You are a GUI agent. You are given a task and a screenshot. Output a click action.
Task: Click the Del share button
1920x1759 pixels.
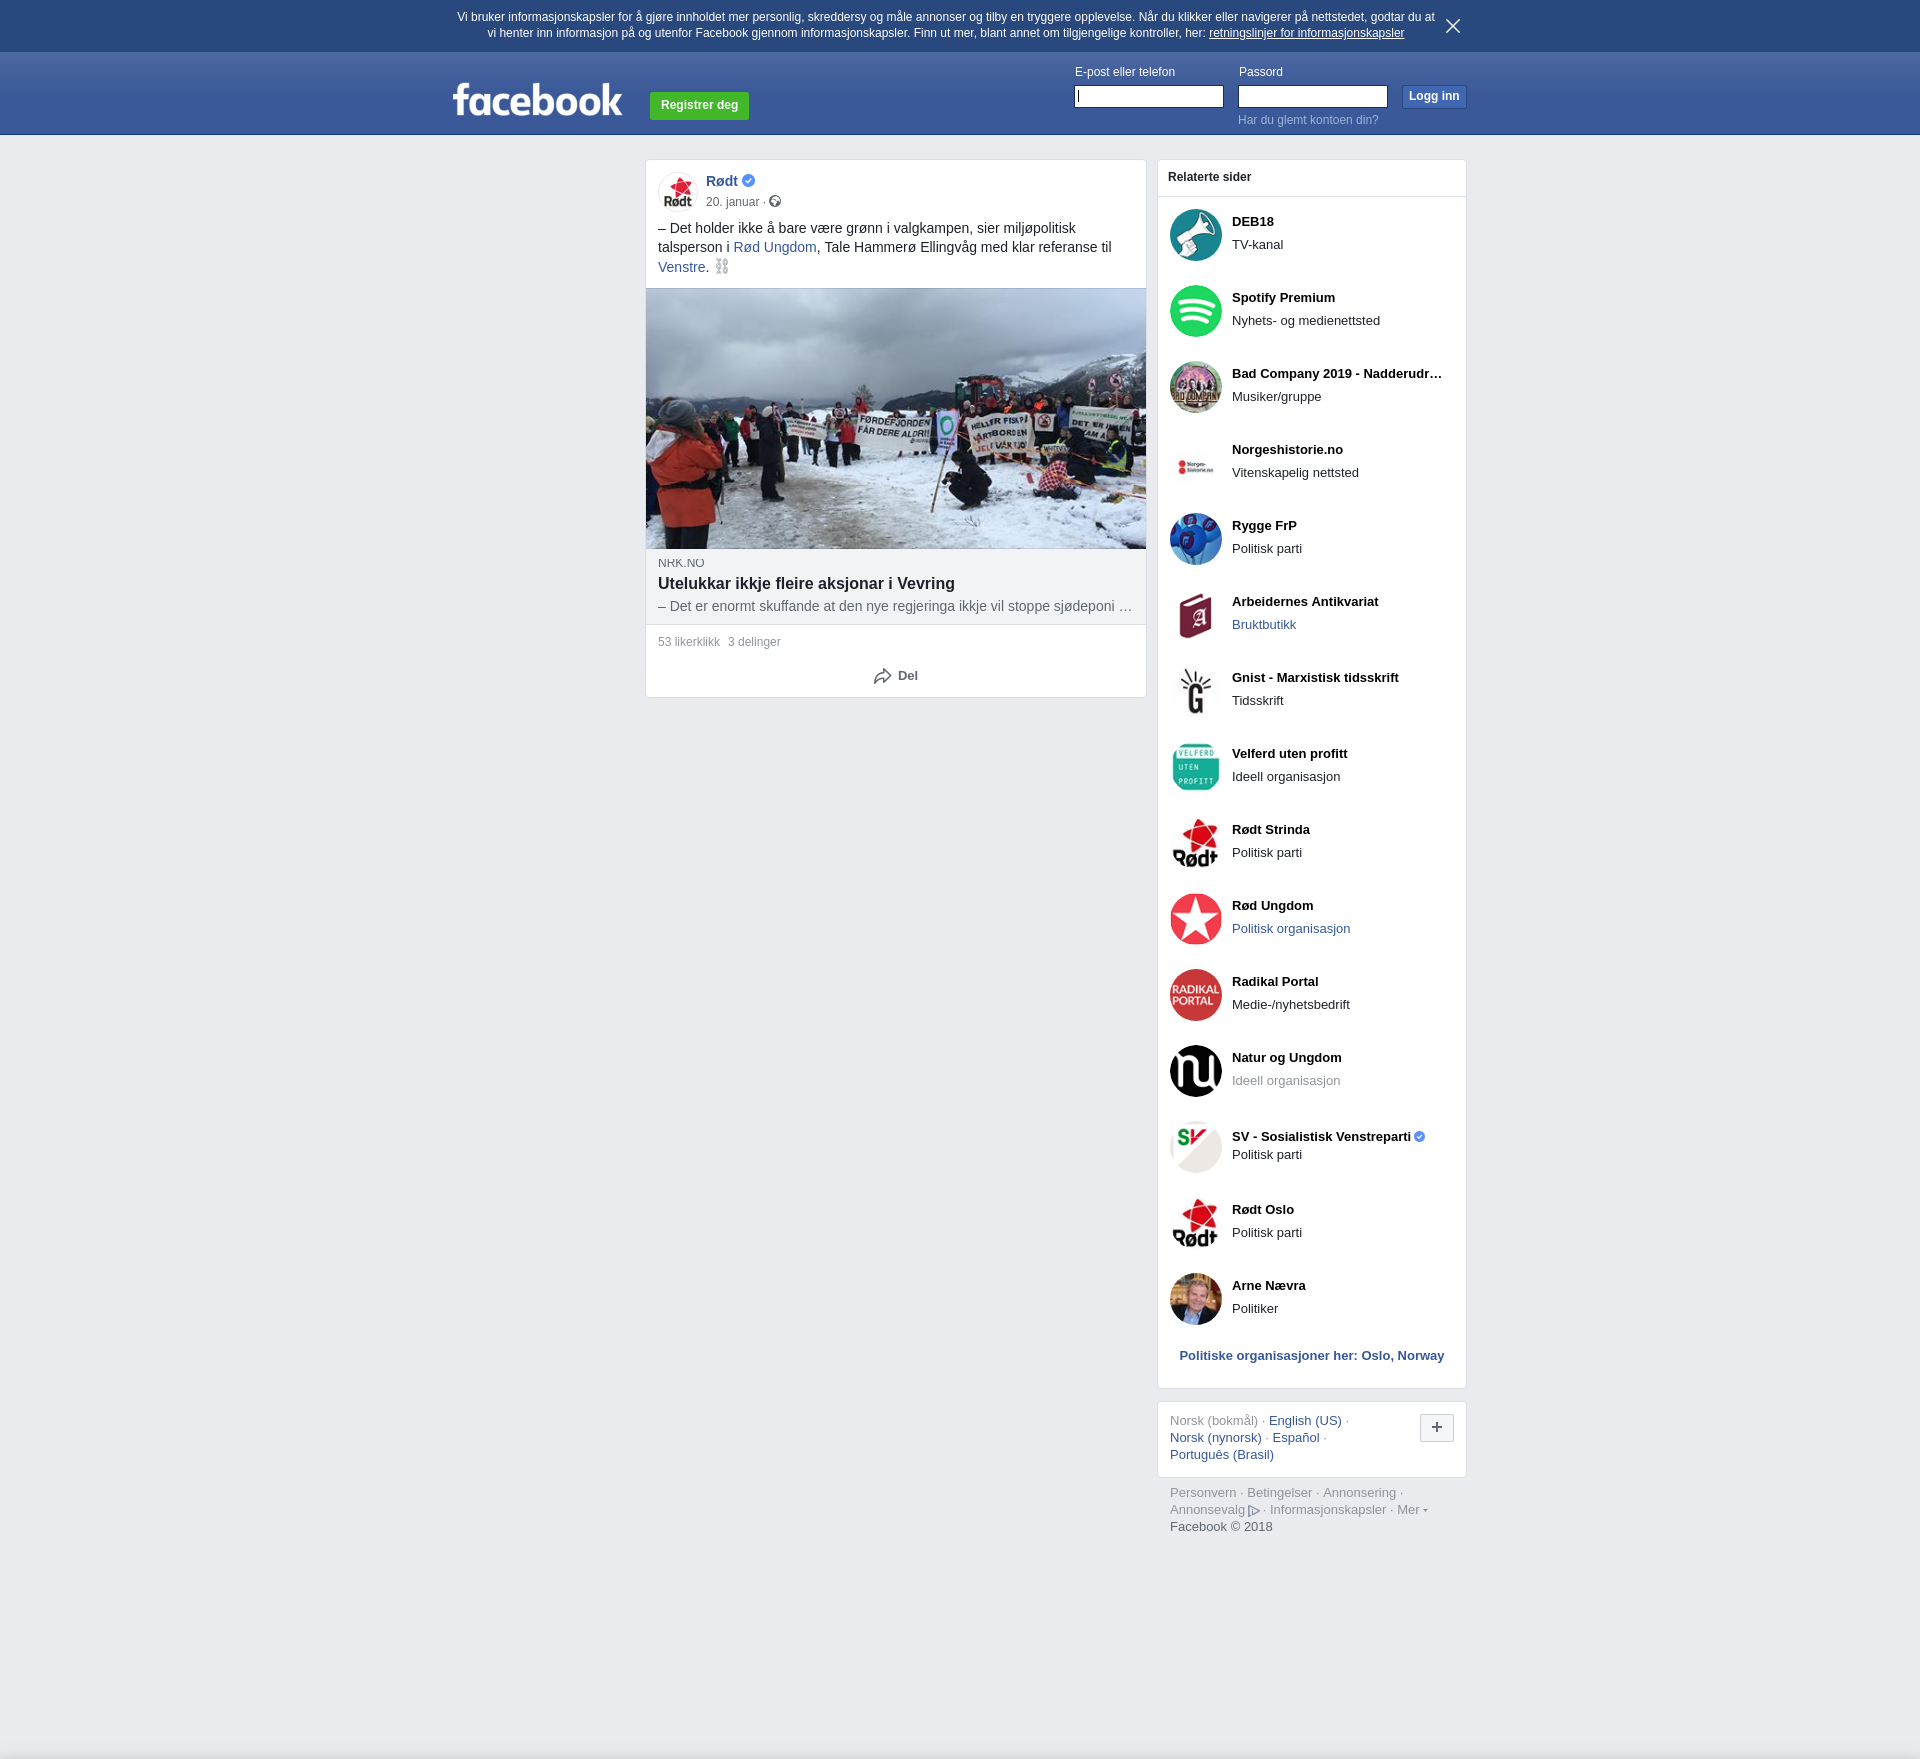tap(896, 676)
